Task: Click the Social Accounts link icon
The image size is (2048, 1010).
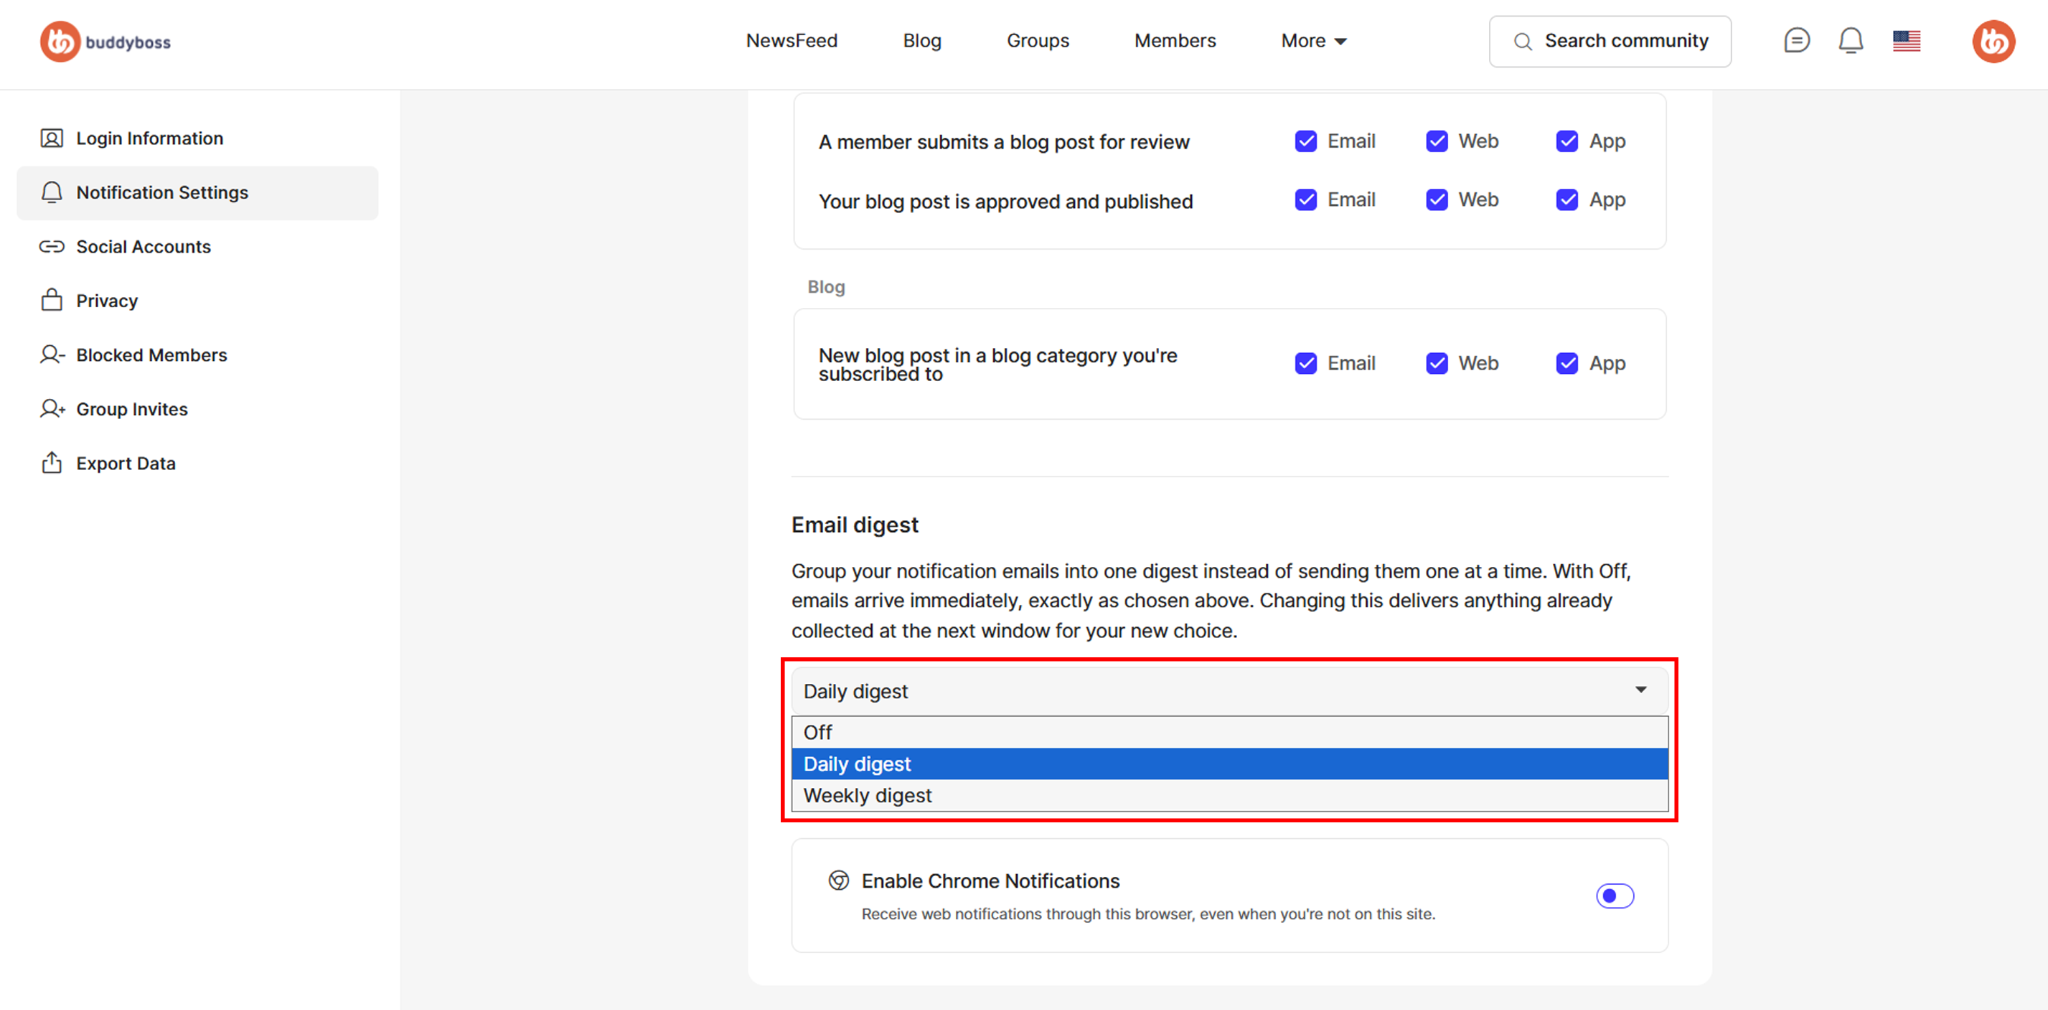Action: click(x=52, y=246)
